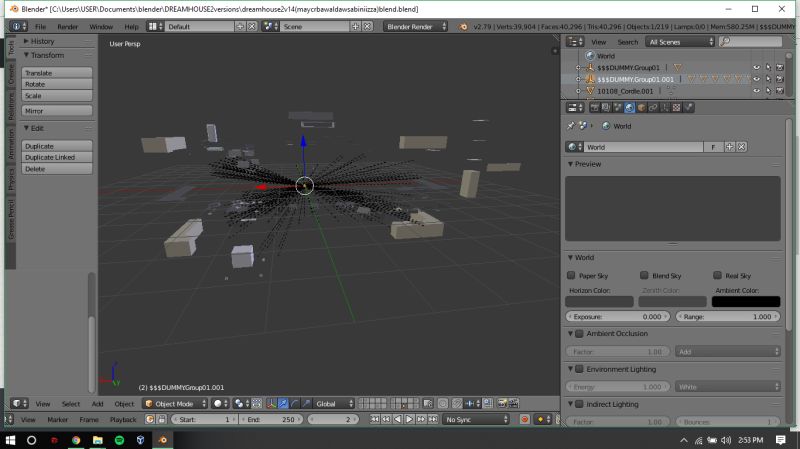Open the Texture properties checker icon
Viewport: 800px width, 449px height.
click(x=677, y=107)
